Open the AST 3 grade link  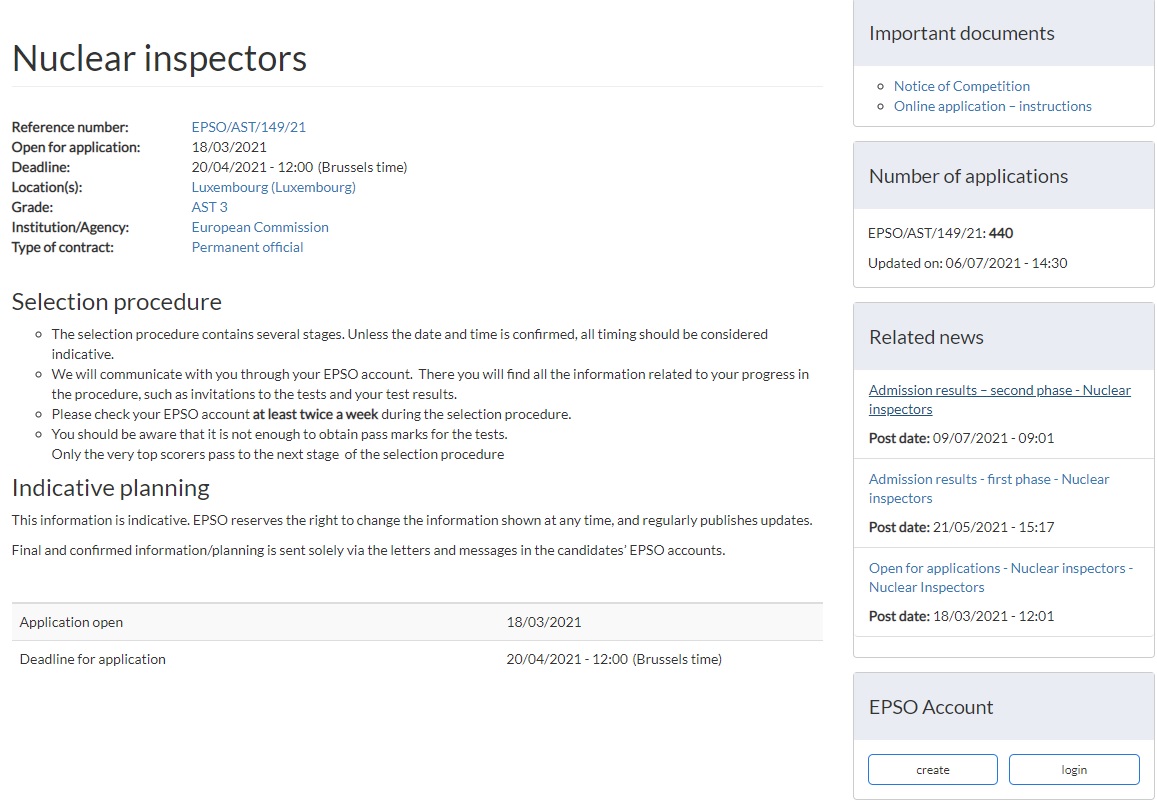[x=209, y=207]
